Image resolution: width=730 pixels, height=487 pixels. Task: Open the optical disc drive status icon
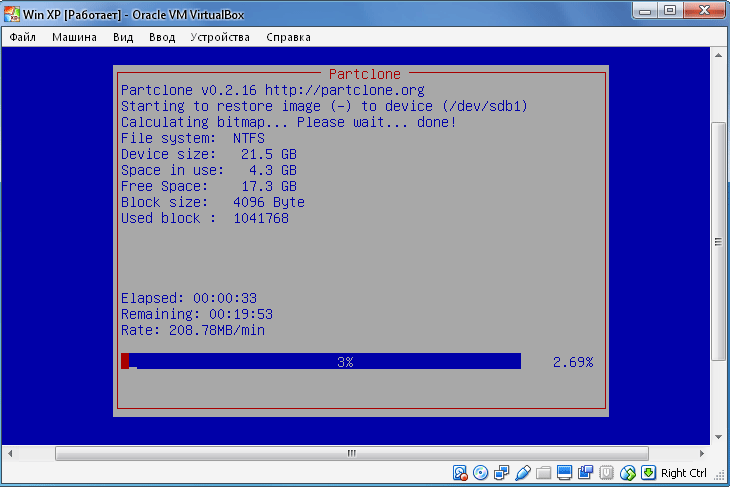[x=481, y=473]
